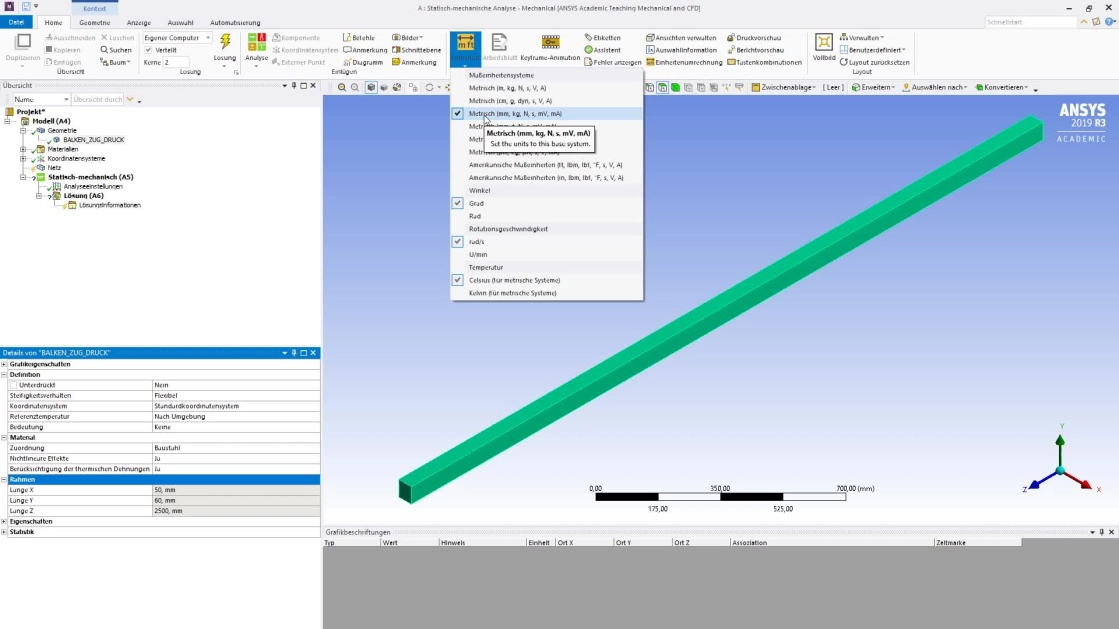Click zoom-in magnifier in viewport toolbar
Screen dimensions: 1119x629
(x=342, y=87)
